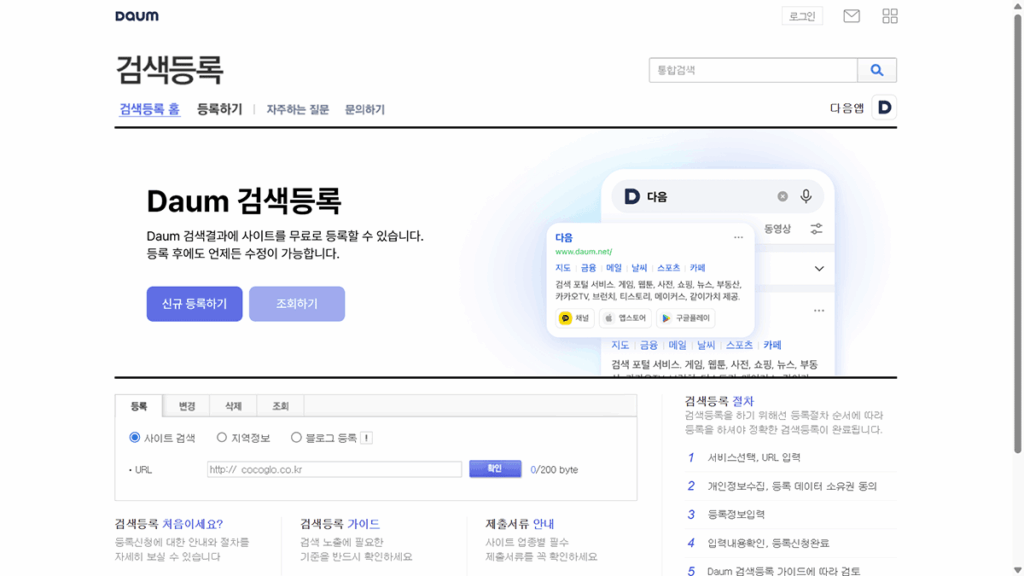Click the 카페 link on 다음 card

coord(697,268)
